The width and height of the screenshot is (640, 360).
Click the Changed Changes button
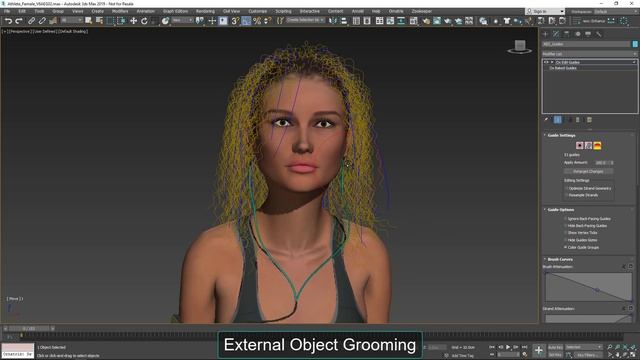tap(588, 171)
